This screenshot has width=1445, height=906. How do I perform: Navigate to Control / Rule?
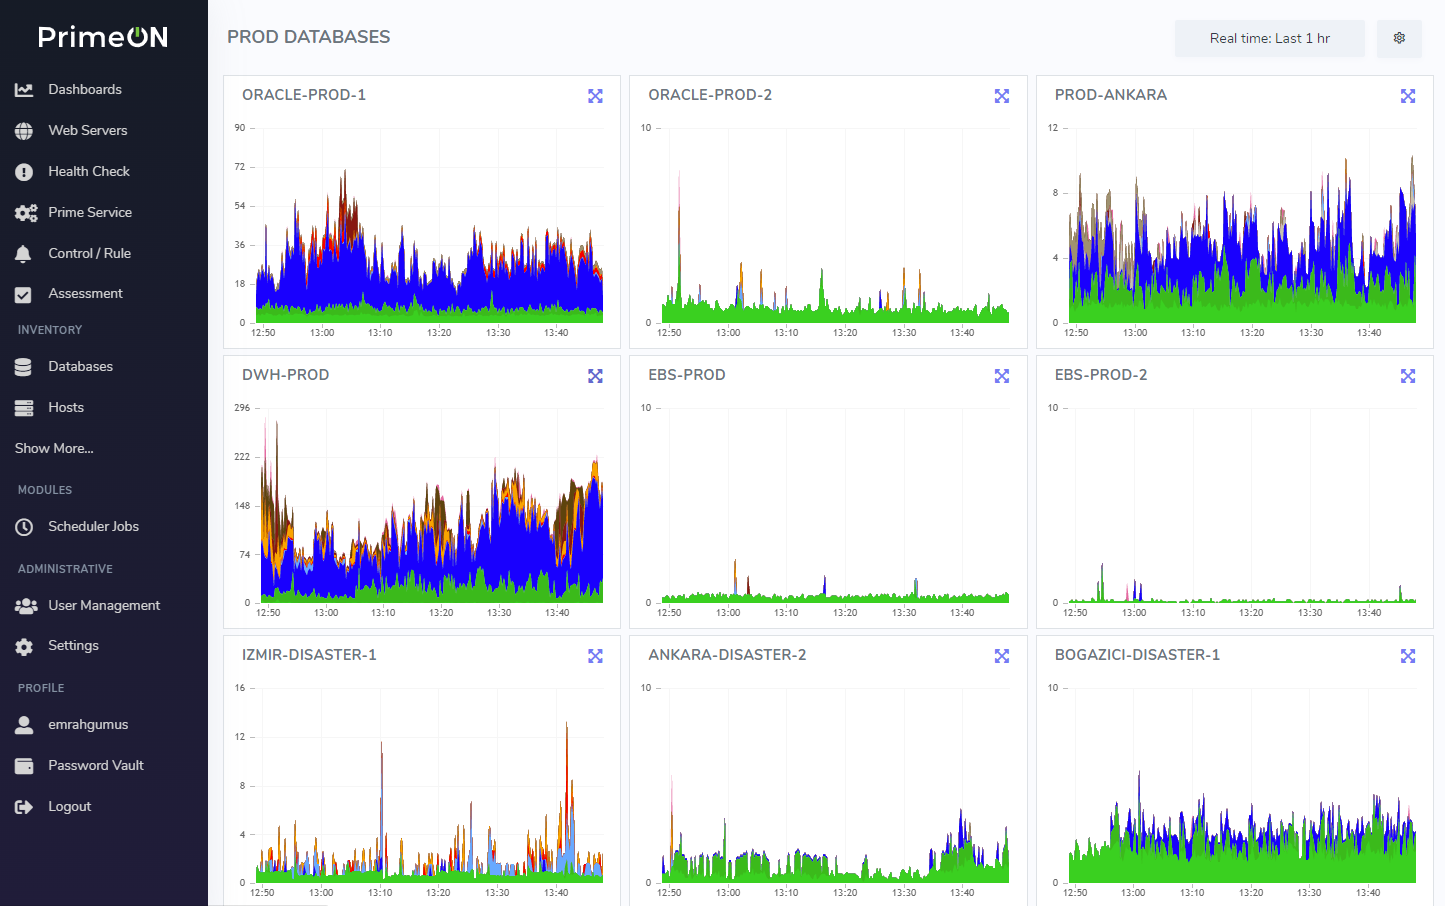tap(90, 254)
